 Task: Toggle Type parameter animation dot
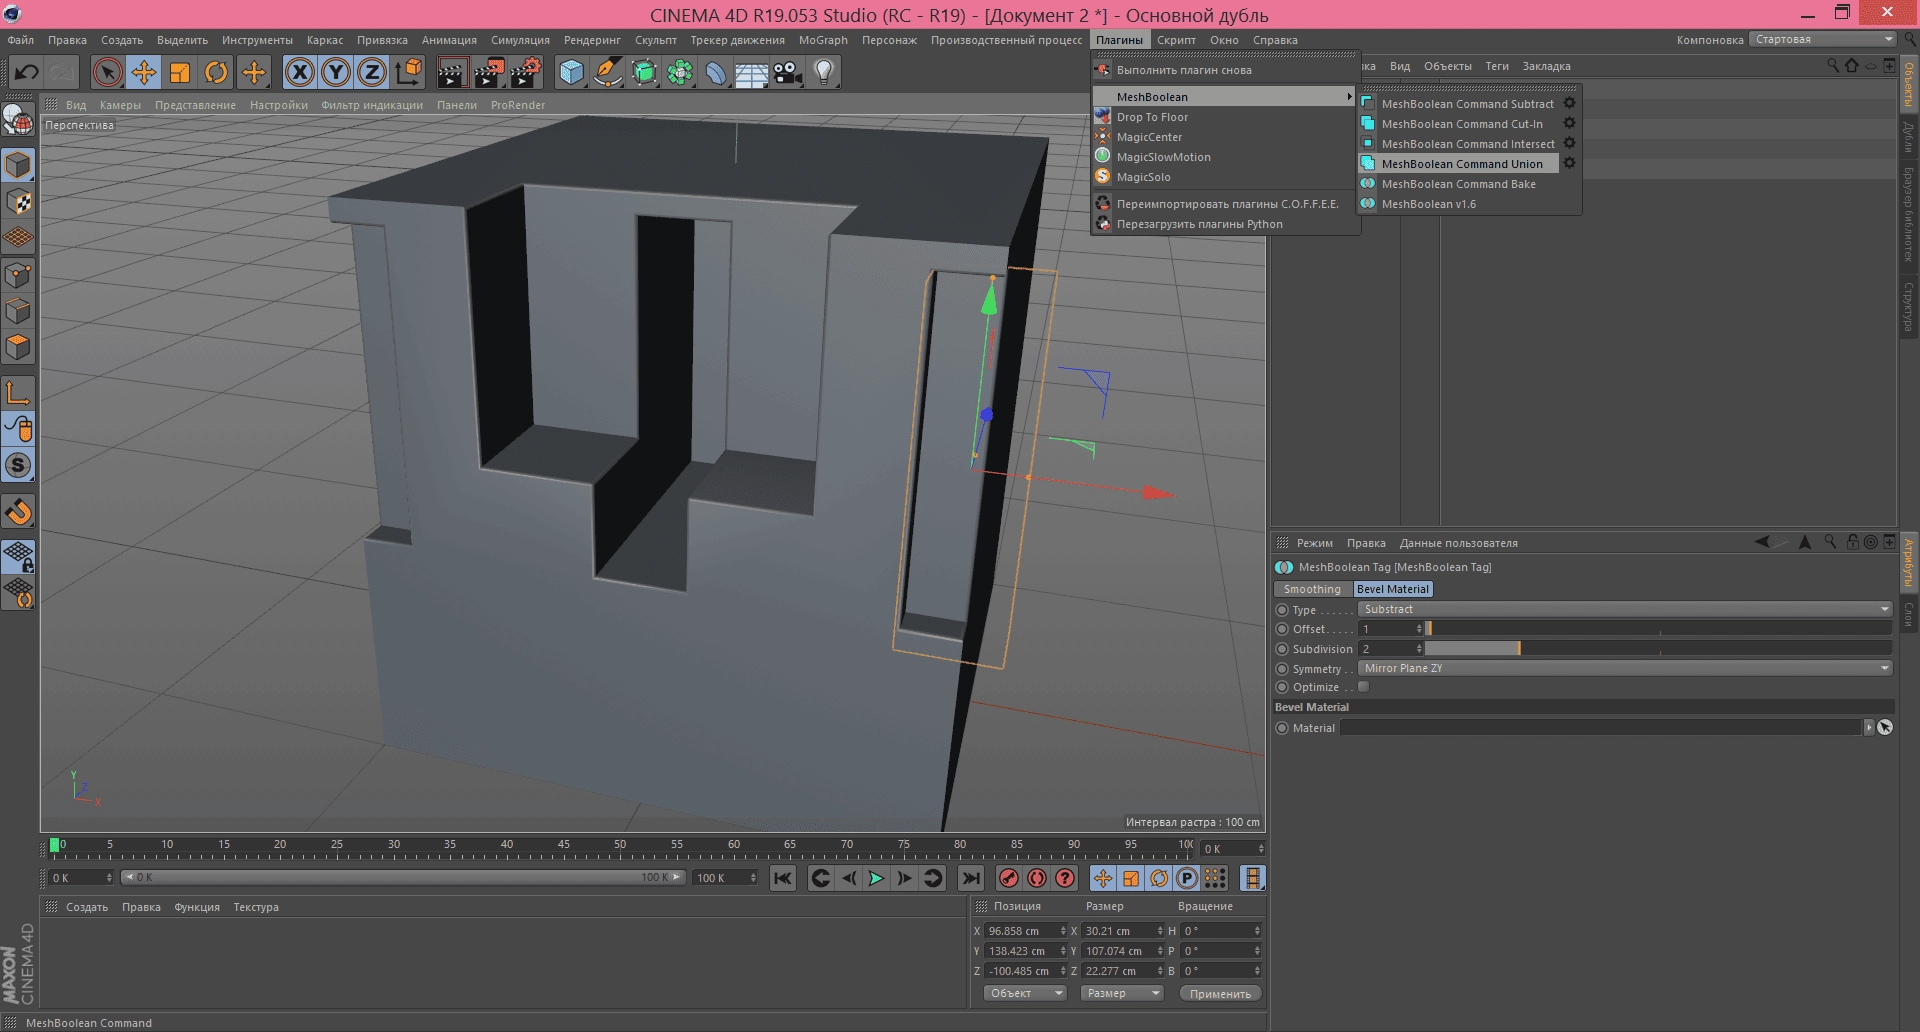1282,610
